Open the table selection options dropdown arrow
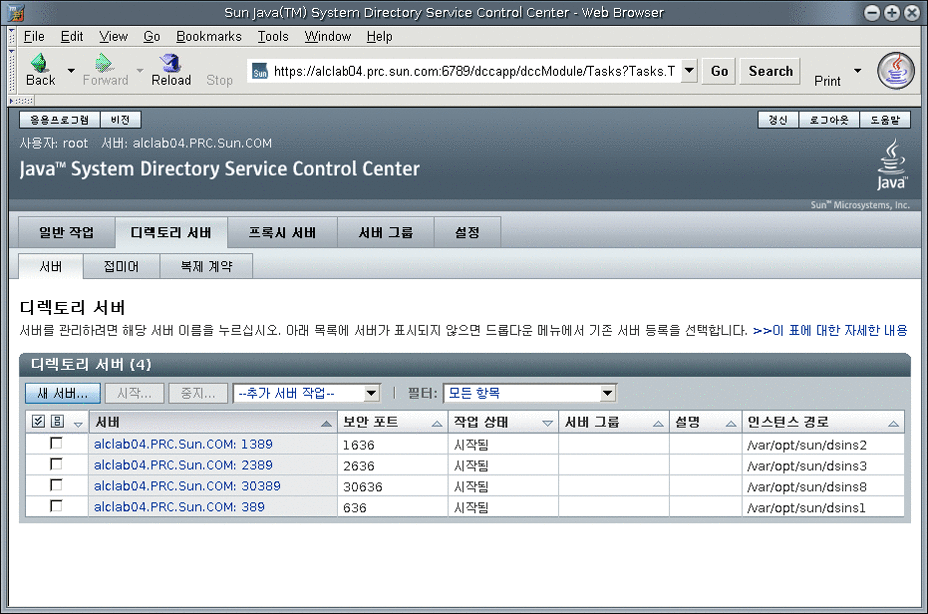Image resolution: width=928 pixels, height=614 pixels. 78,424
